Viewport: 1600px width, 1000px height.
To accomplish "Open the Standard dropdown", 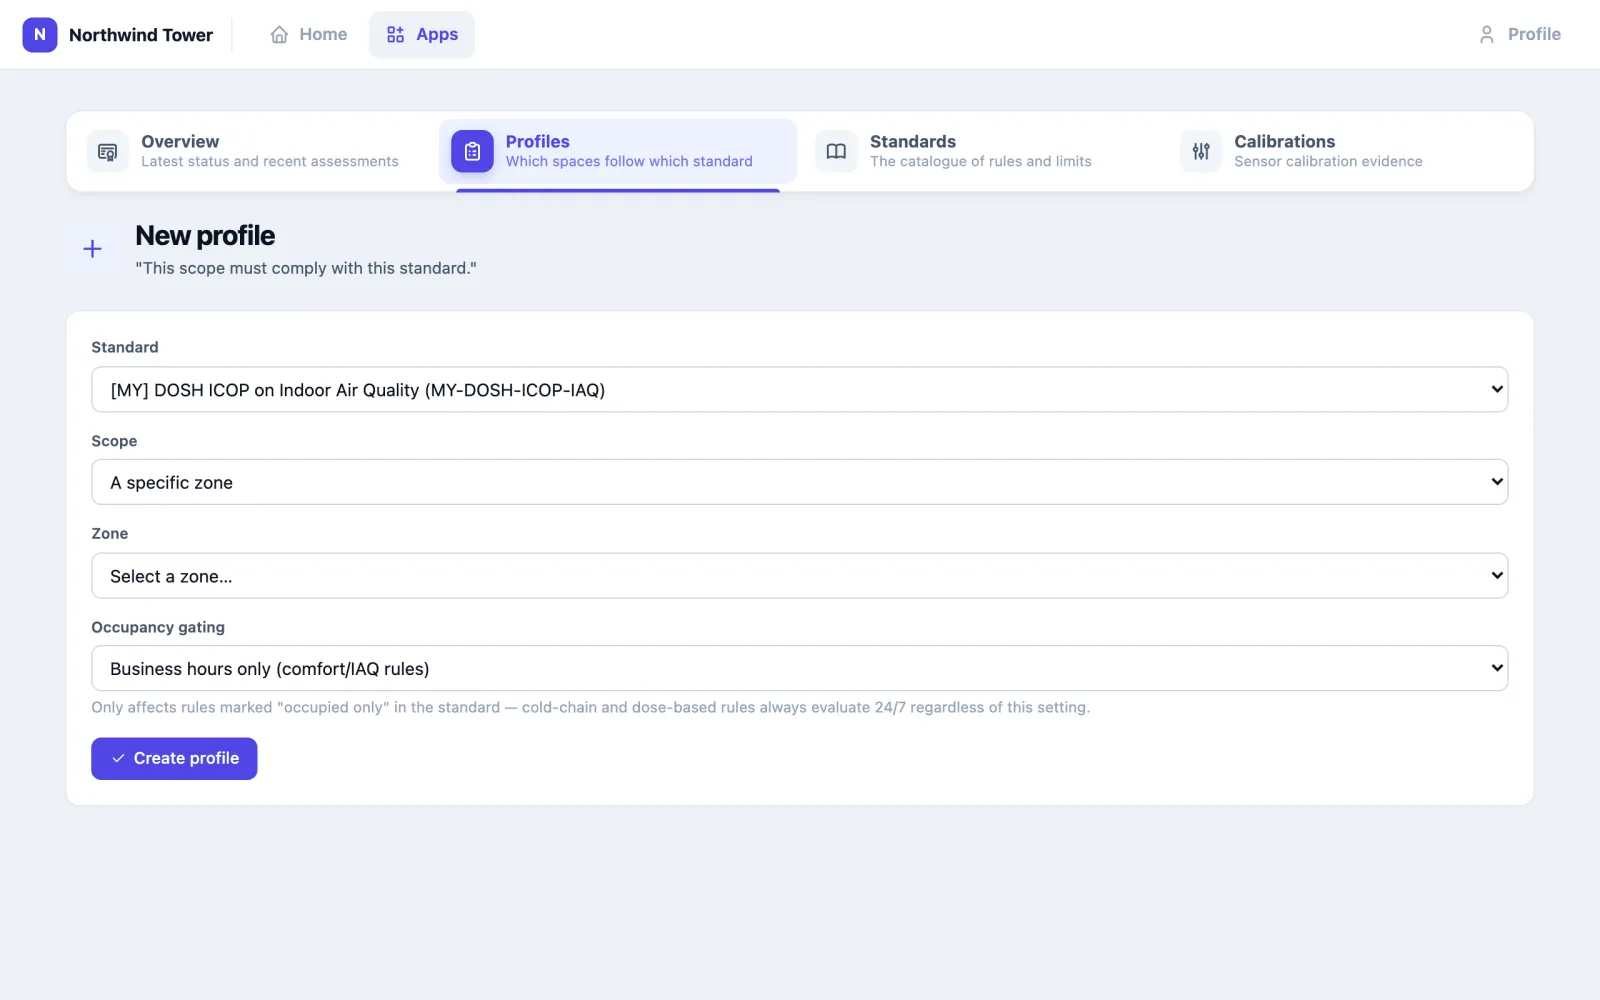I will (x=799, y=389).
